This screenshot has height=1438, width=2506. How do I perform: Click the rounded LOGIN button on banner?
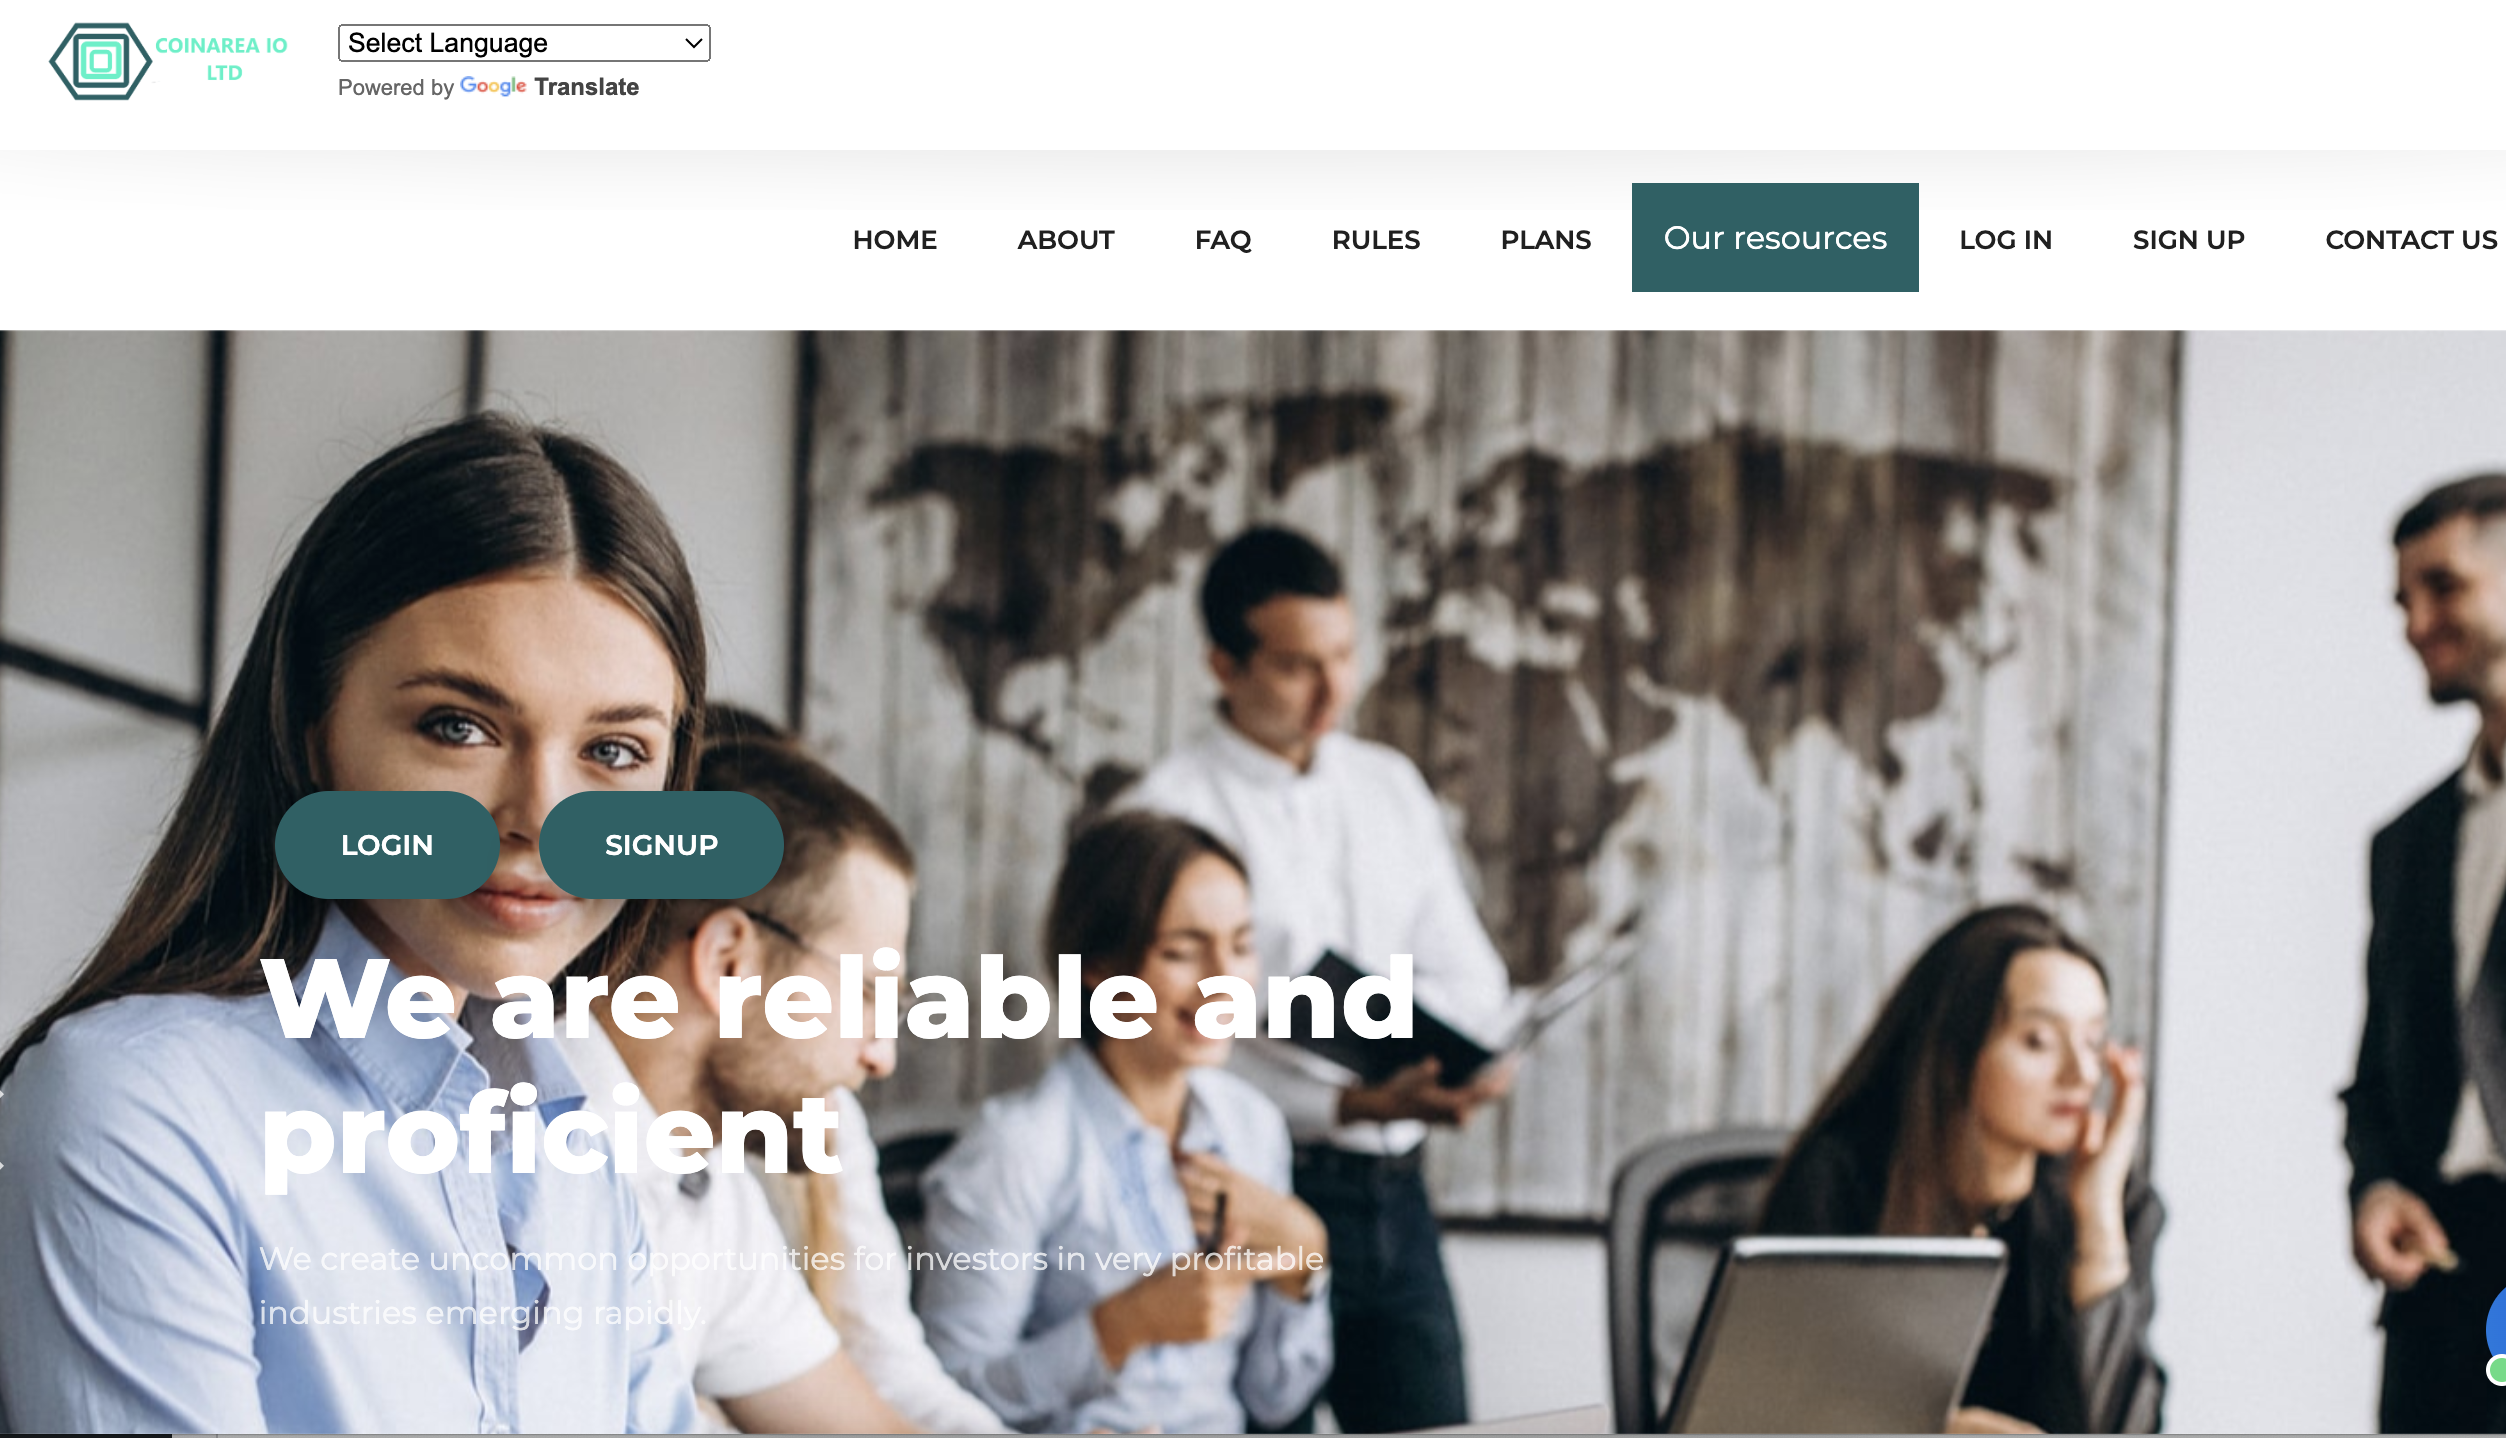coord(387,845)
